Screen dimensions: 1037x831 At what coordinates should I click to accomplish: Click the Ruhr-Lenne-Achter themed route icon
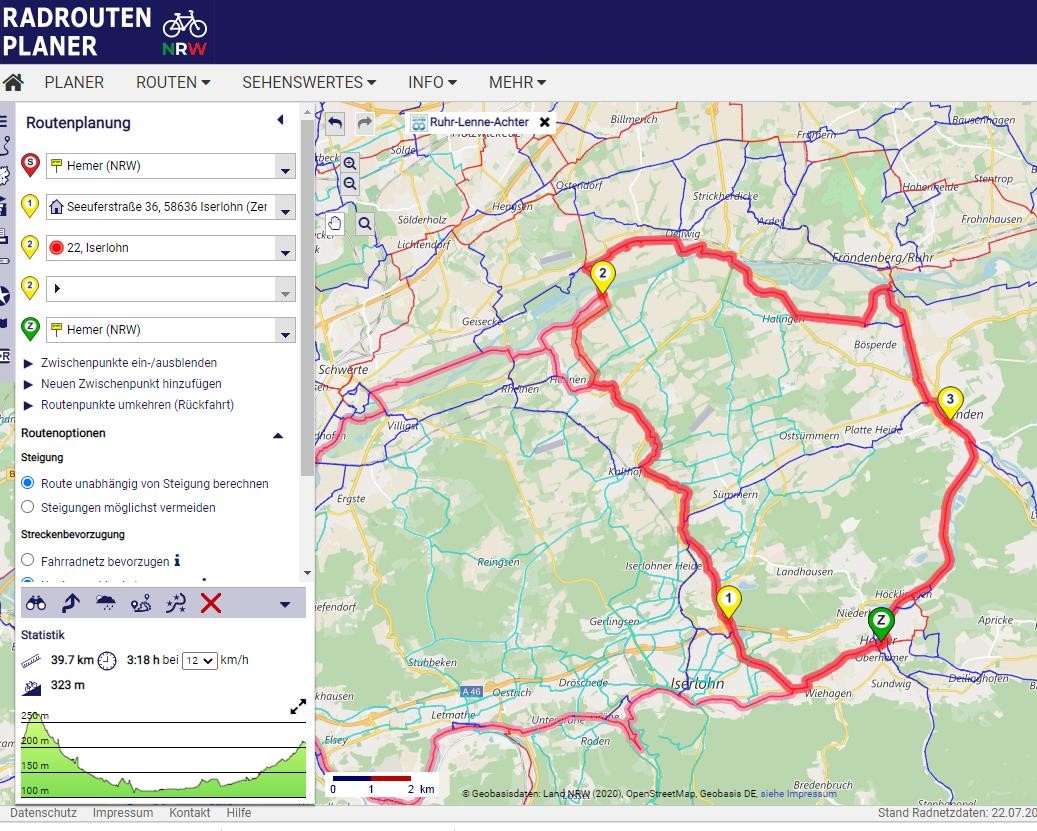tap(419, 123)
